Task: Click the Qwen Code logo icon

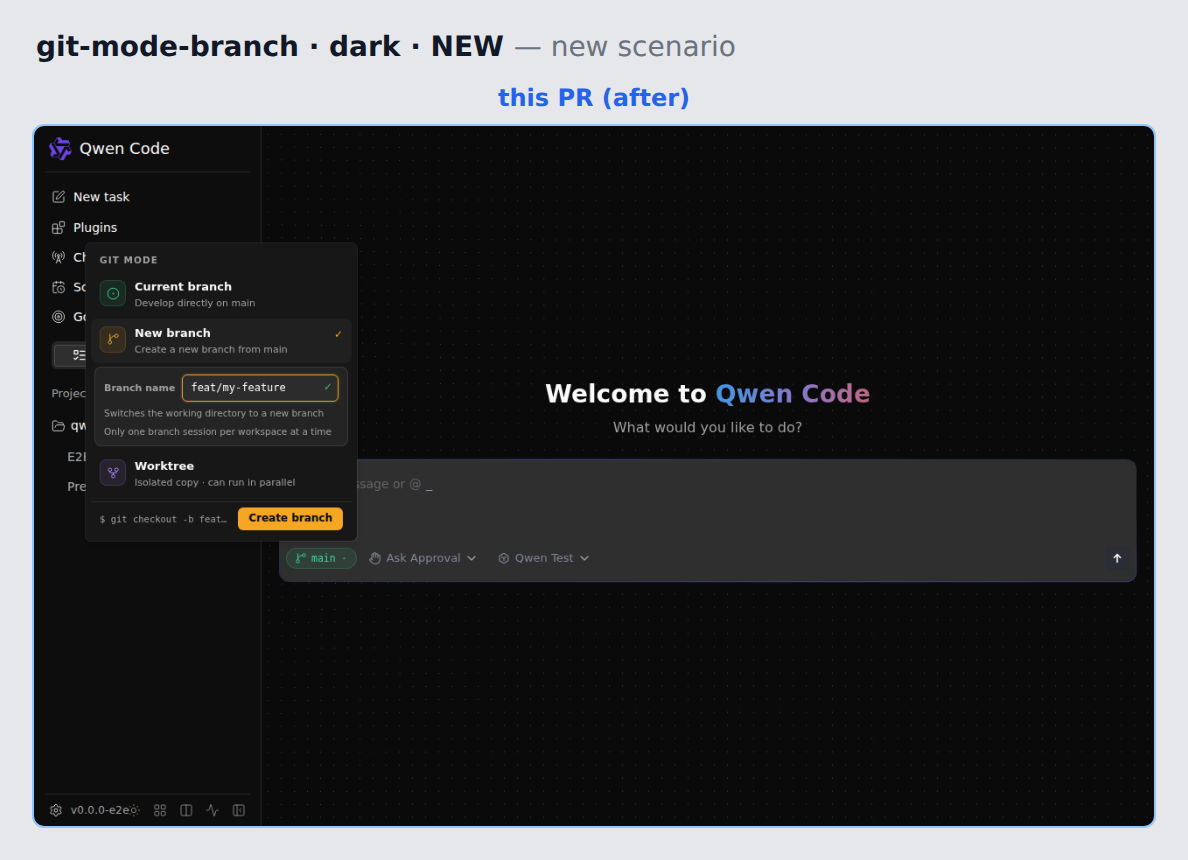Action: [60, 149]
